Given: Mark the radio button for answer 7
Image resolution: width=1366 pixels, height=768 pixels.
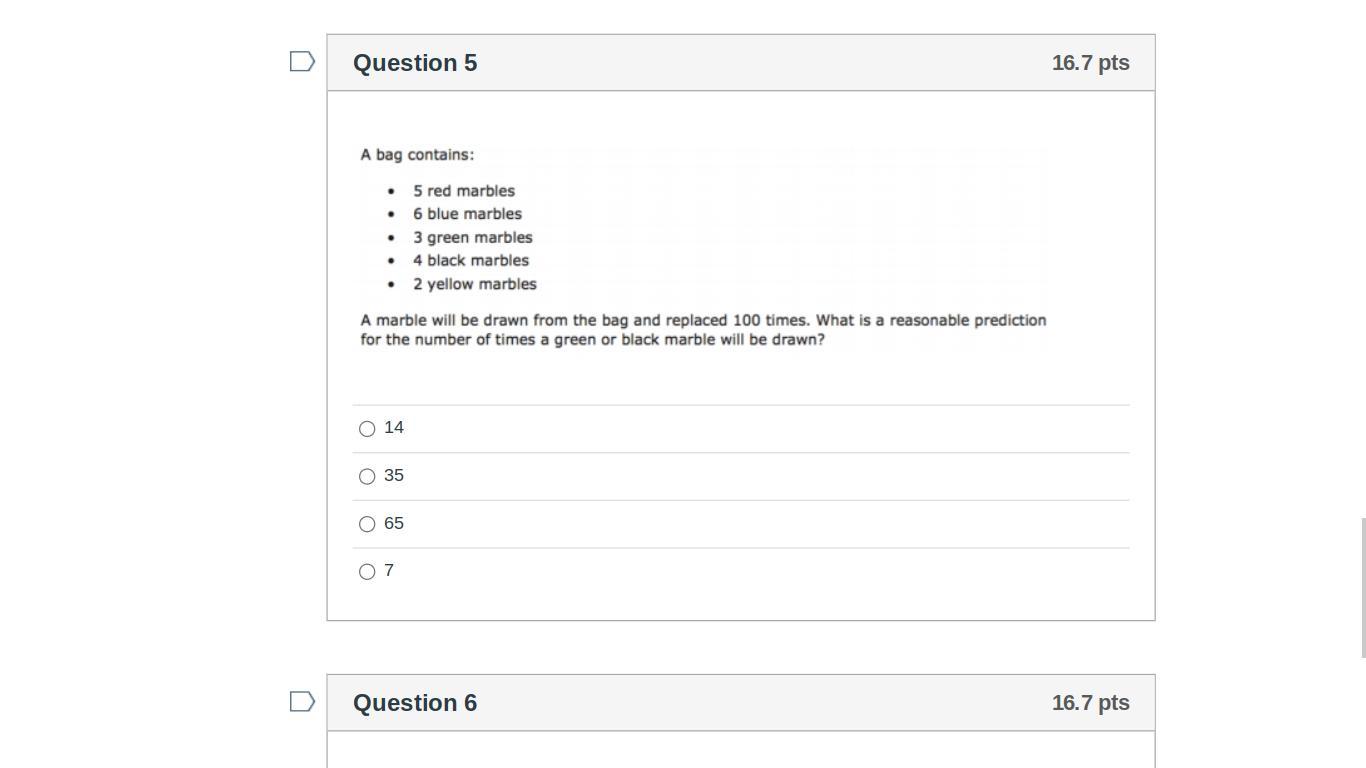Looking at the screenshot, I should click(367, 572).
